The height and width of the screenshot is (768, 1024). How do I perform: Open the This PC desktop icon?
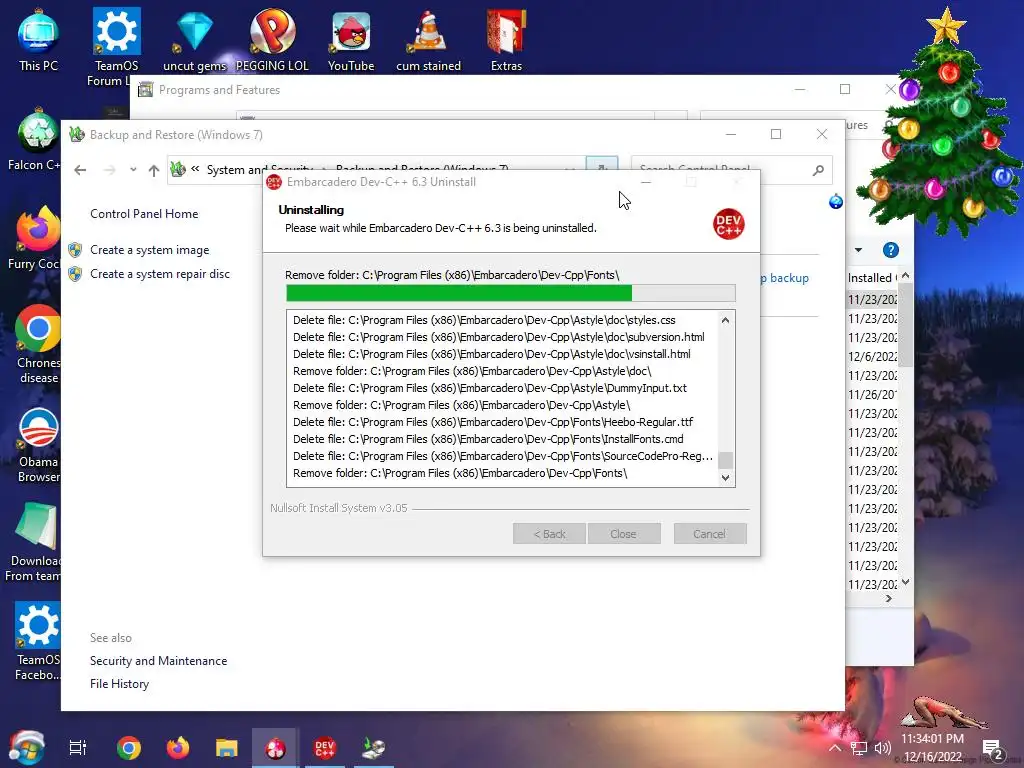tap(38, 41)
